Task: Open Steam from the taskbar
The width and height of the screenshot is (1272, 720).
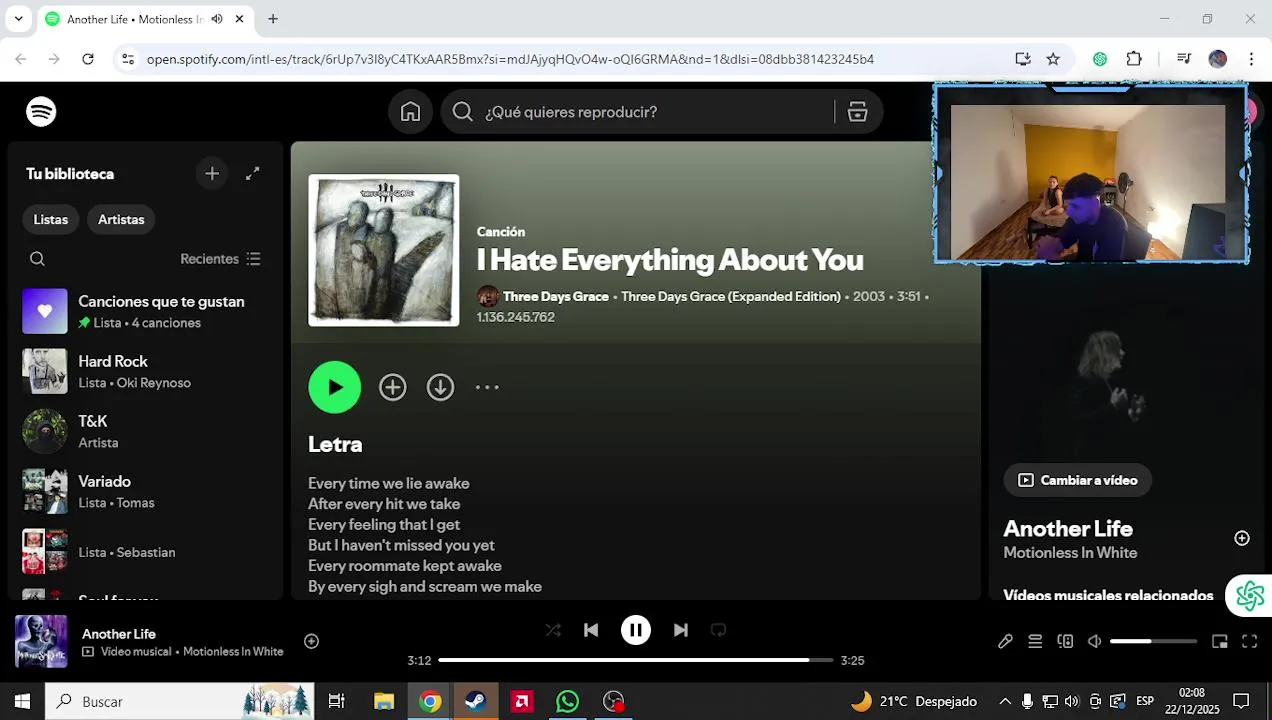Action: (476, 701)
